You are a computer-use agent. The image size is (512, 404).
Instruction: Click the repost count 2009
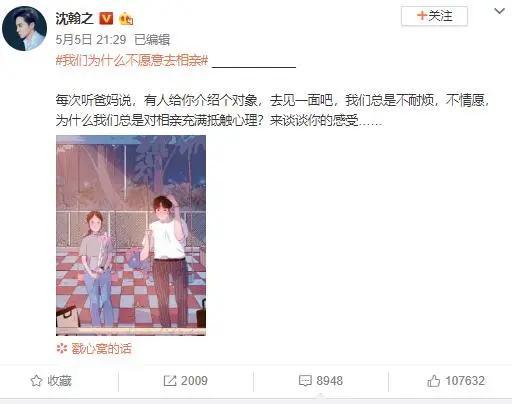(x=194, y=381)
